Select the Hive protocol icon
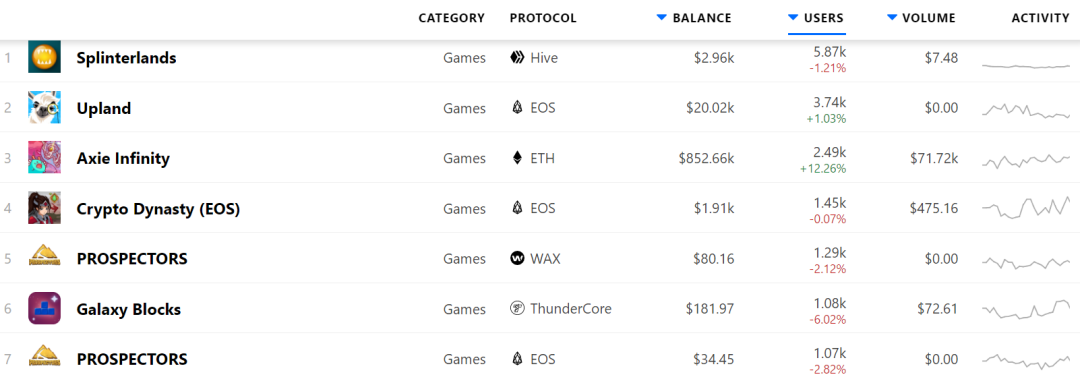This screenshot has width=1080, height=381. [x=517, y=58]
